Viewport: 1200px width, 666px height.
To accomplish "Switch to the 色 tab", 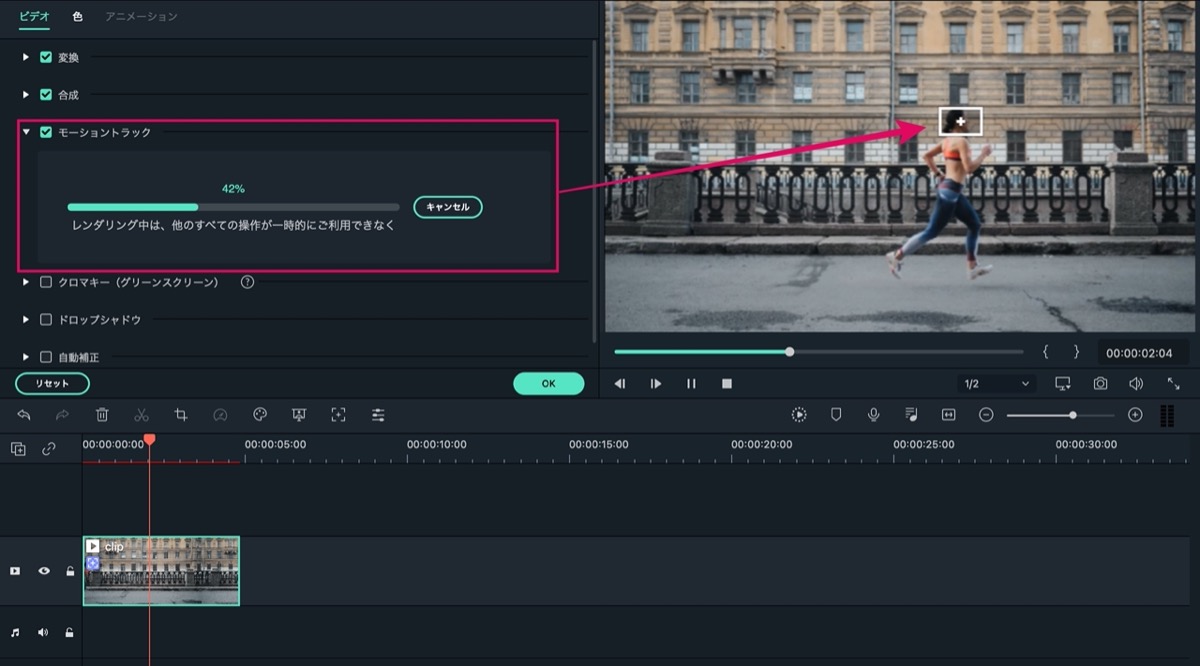I will [x=77, y=17].
